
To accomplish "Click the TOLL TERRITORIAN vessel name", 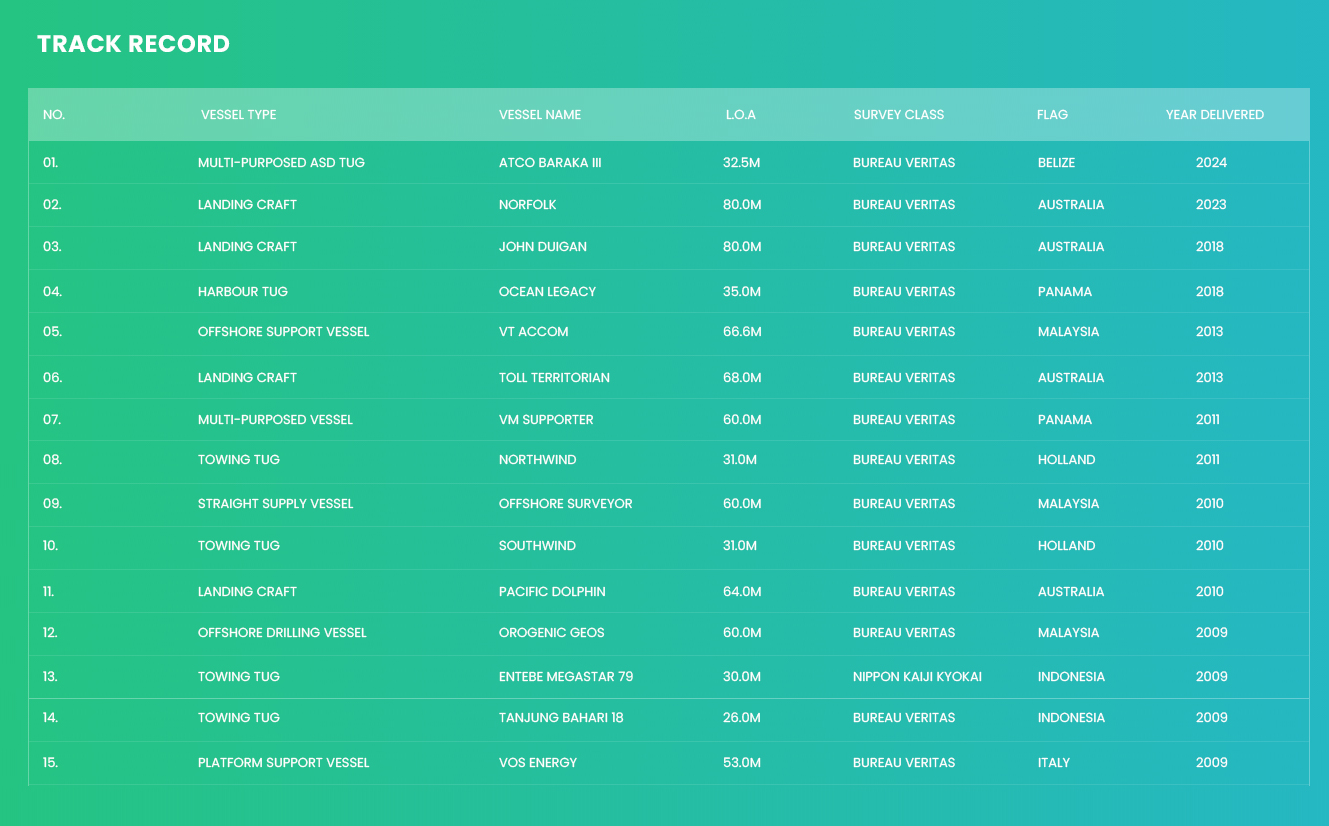I will tap(554, 378).
